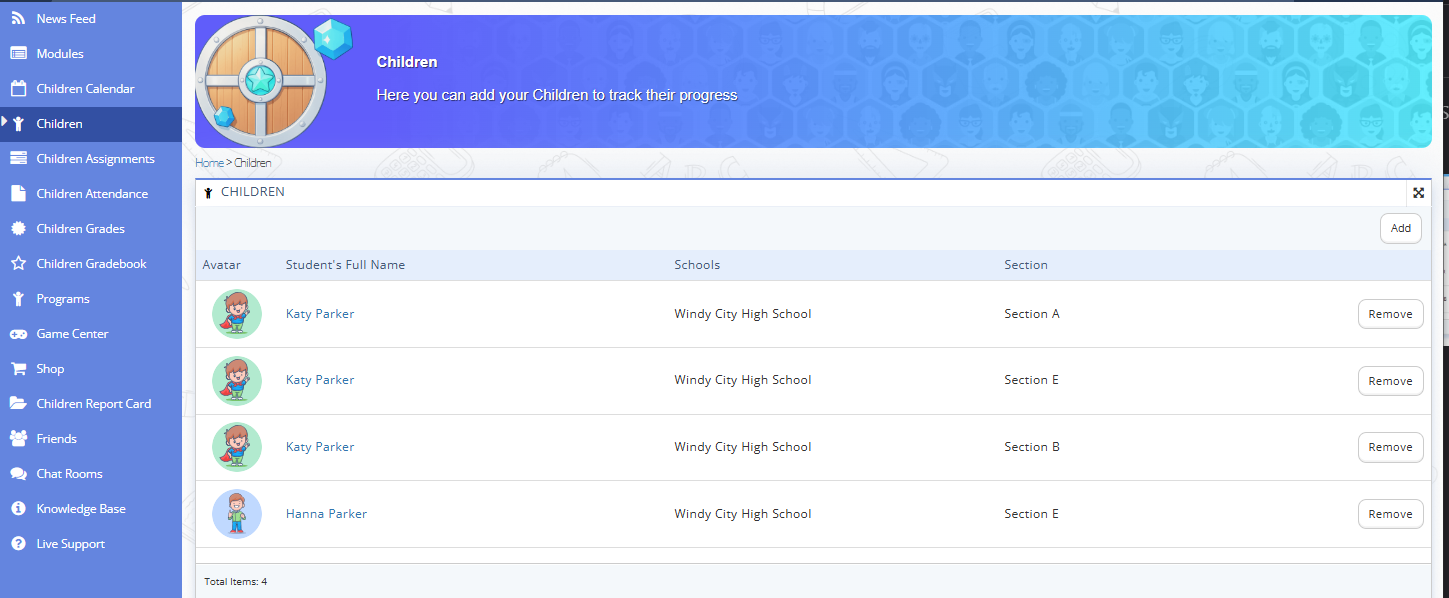Viewport: 1449px width, 598px height.
Task: Click the News Feed RSS icon
Action: pos(18,19)
